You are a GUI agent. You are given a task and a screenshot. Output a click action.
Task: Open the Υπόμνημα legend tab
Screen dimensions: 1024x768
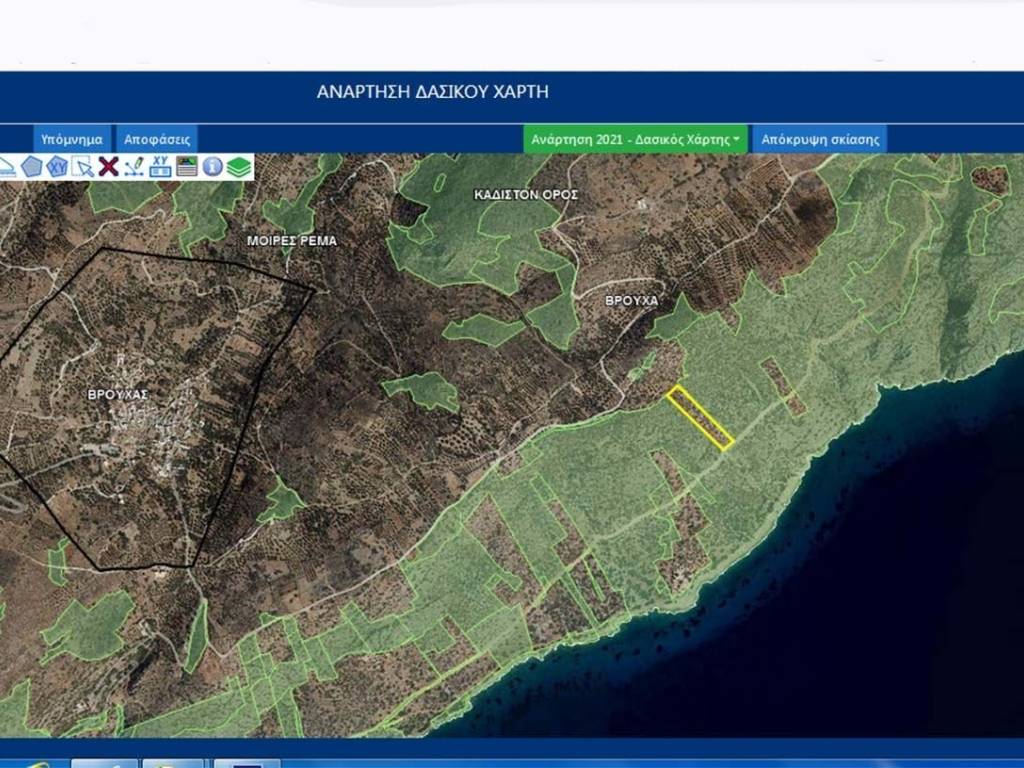pyautogui.click(x=72, y=139)
